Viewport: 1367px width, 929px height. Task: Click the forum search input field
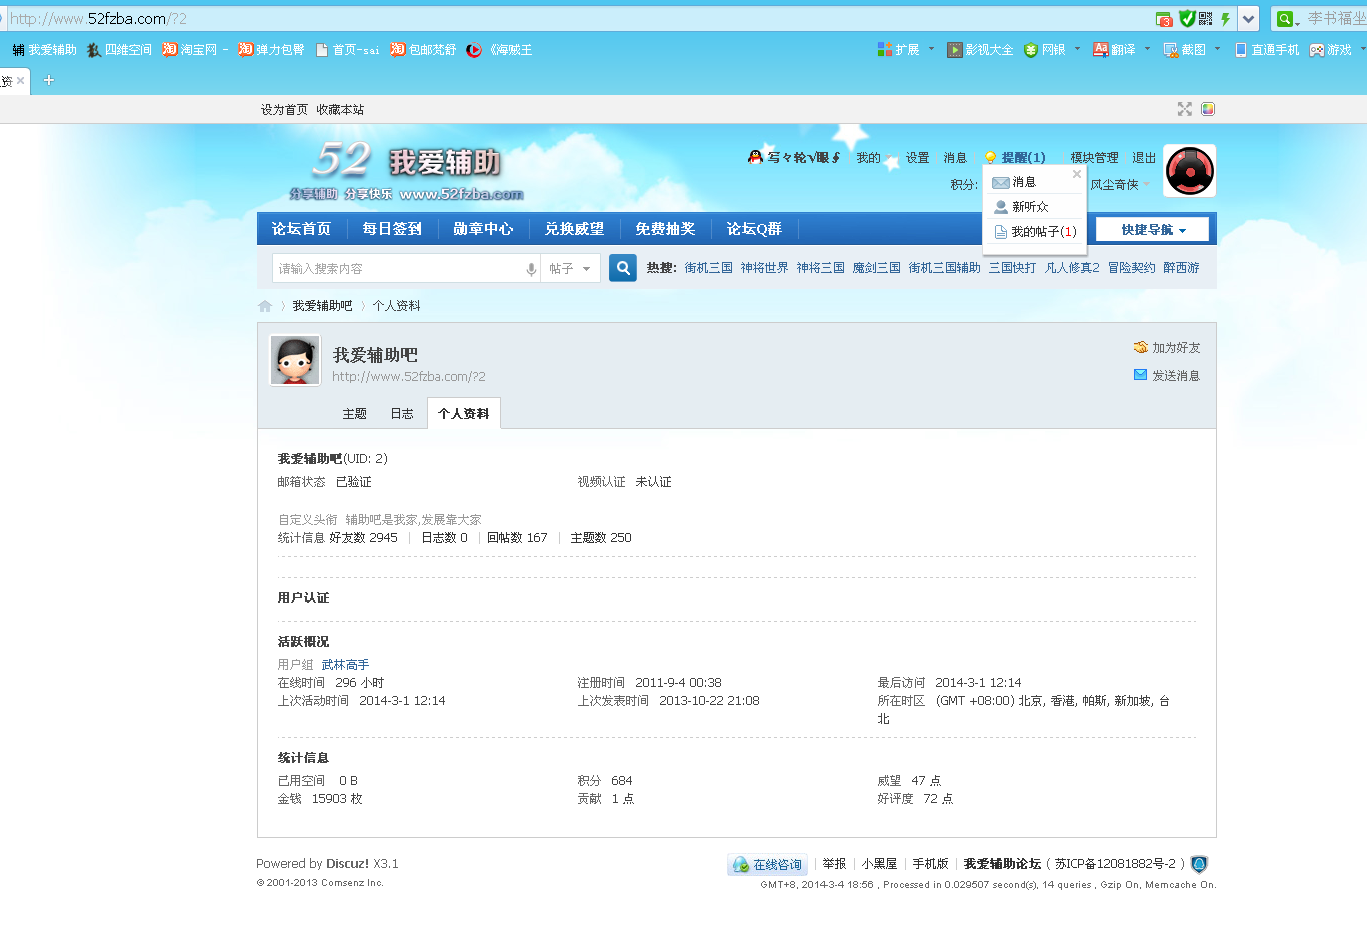pyautogui.click(x=398, y=268)
